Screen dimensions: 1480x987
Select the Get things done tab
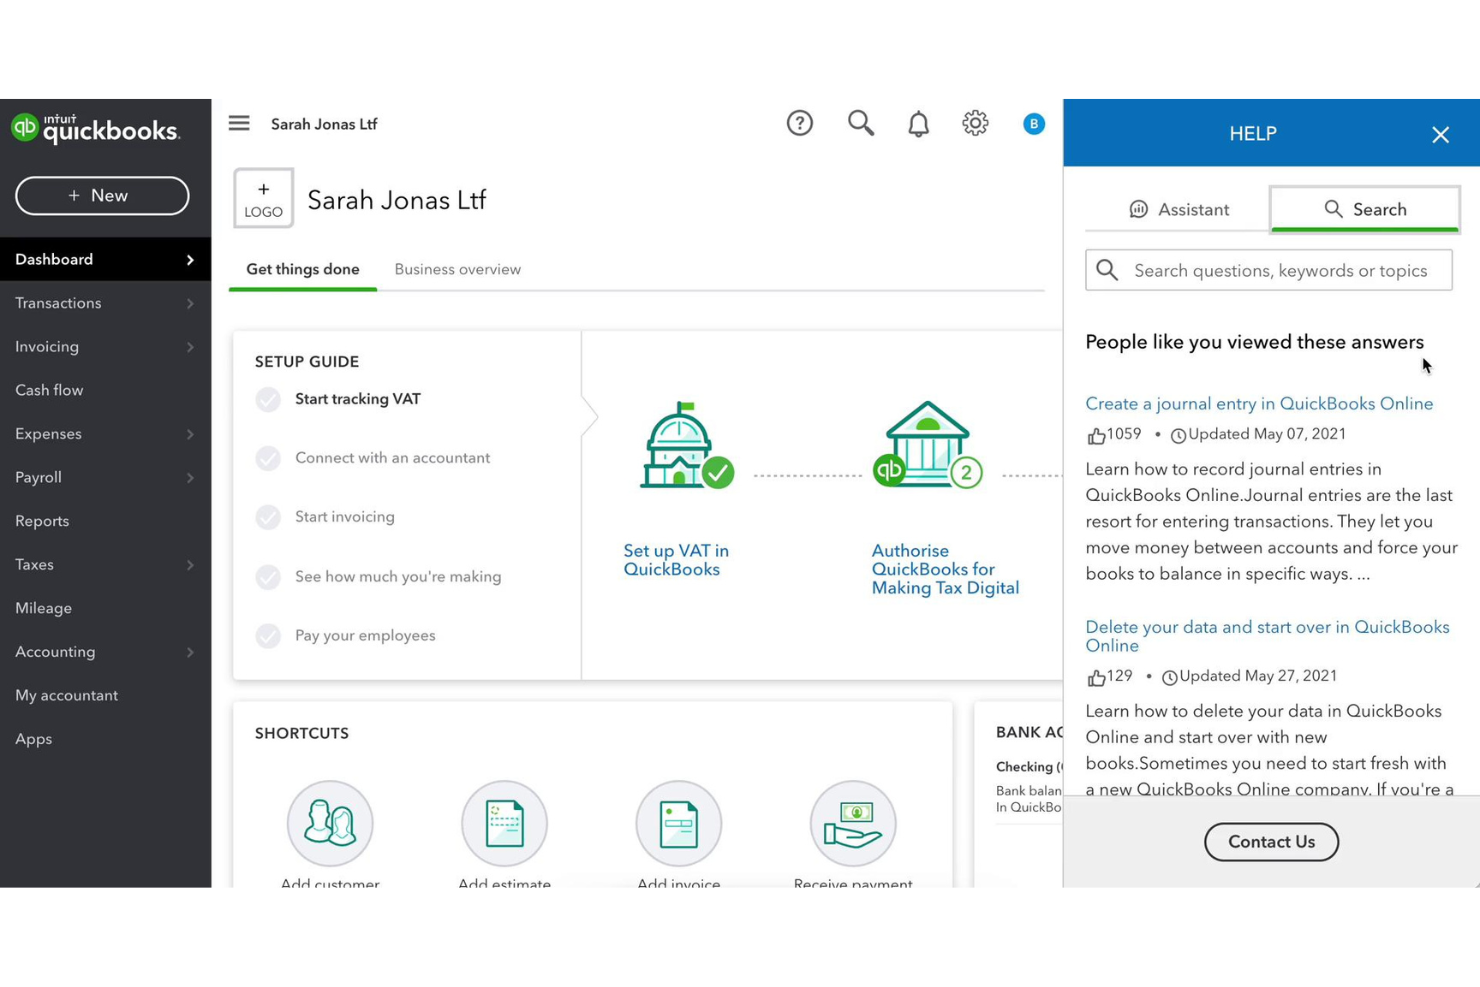click(x=303, y=269)
